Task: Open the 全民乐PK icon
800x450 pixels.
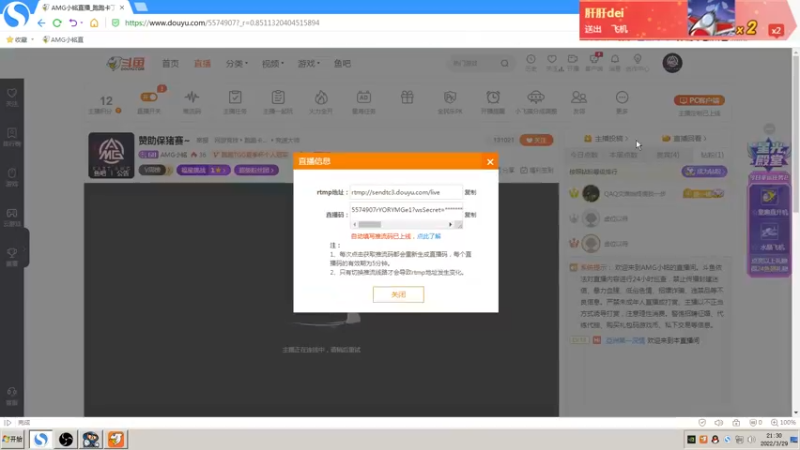Action: pos(449,97)
